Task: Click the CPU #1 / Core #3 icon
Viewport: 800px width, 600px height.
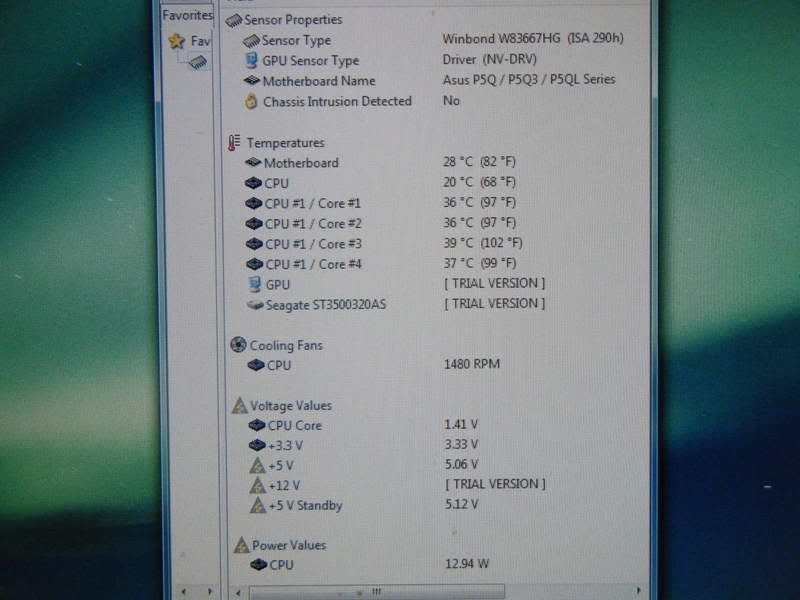Action: [x=254, y=244]
